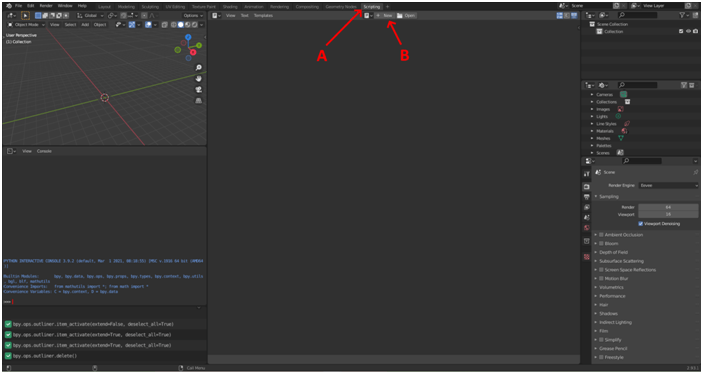Switch to orthographic view grid icon

coord(199,101)
